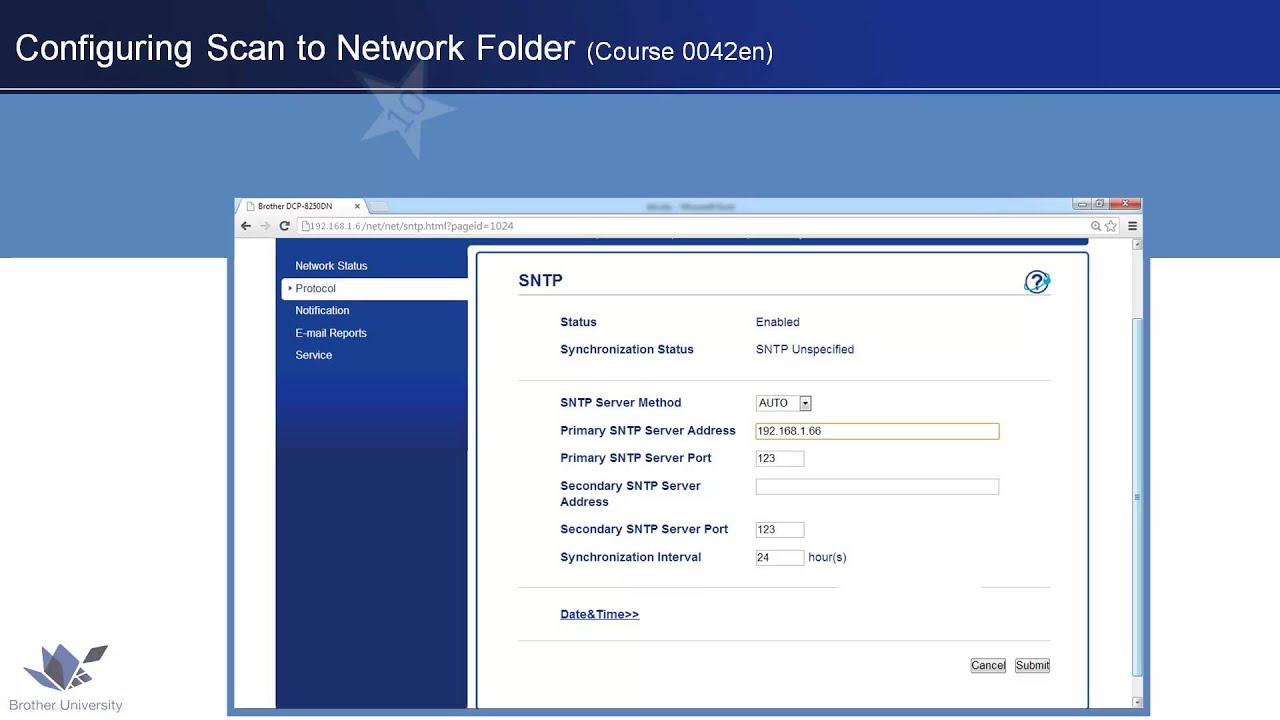Screen dimensions: 1280x720
Task: Click the Cancel button
Action: (988, 665)
